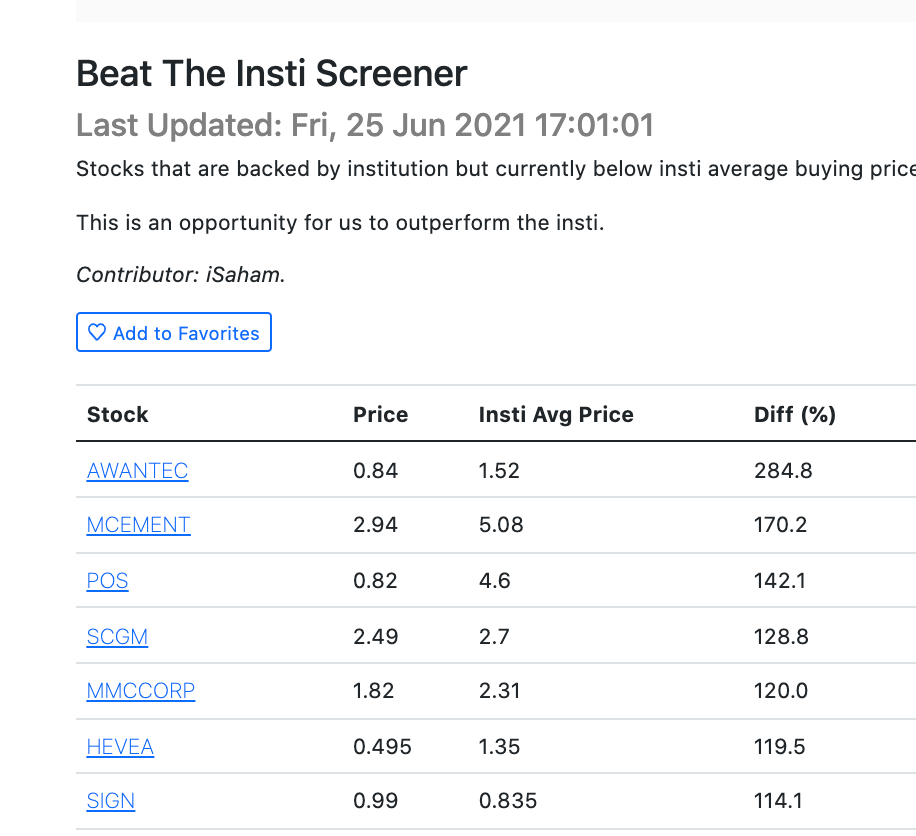Image resolution: width=916 pixels, height=836 pixels.
Task: Sort table by Price column header
Action: pos(380,415)
